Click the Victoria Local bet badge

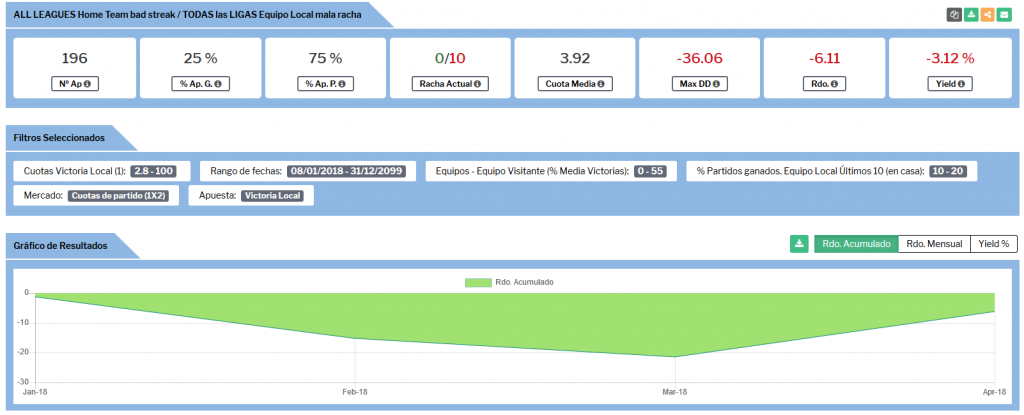click(273, 196)
